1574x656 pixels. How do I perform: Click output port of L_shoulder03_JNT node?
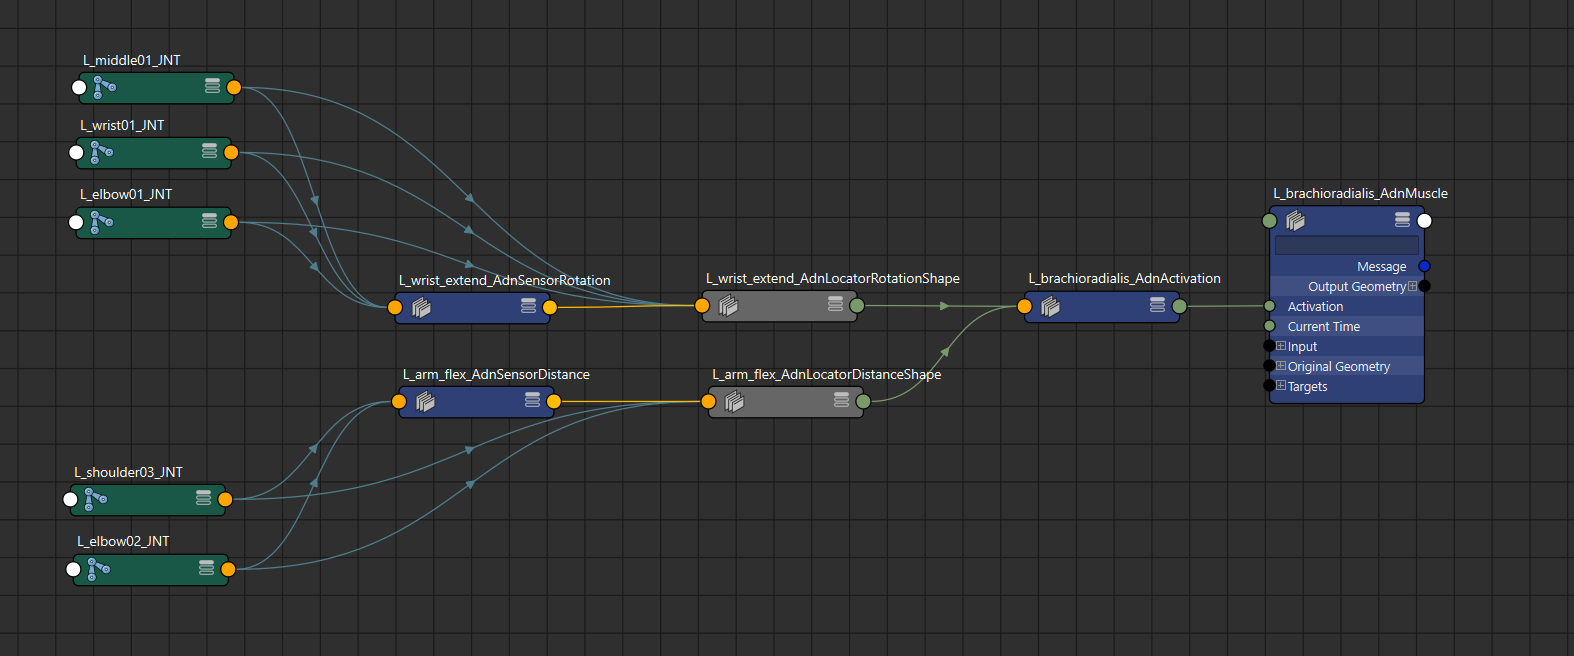point(225,499)
